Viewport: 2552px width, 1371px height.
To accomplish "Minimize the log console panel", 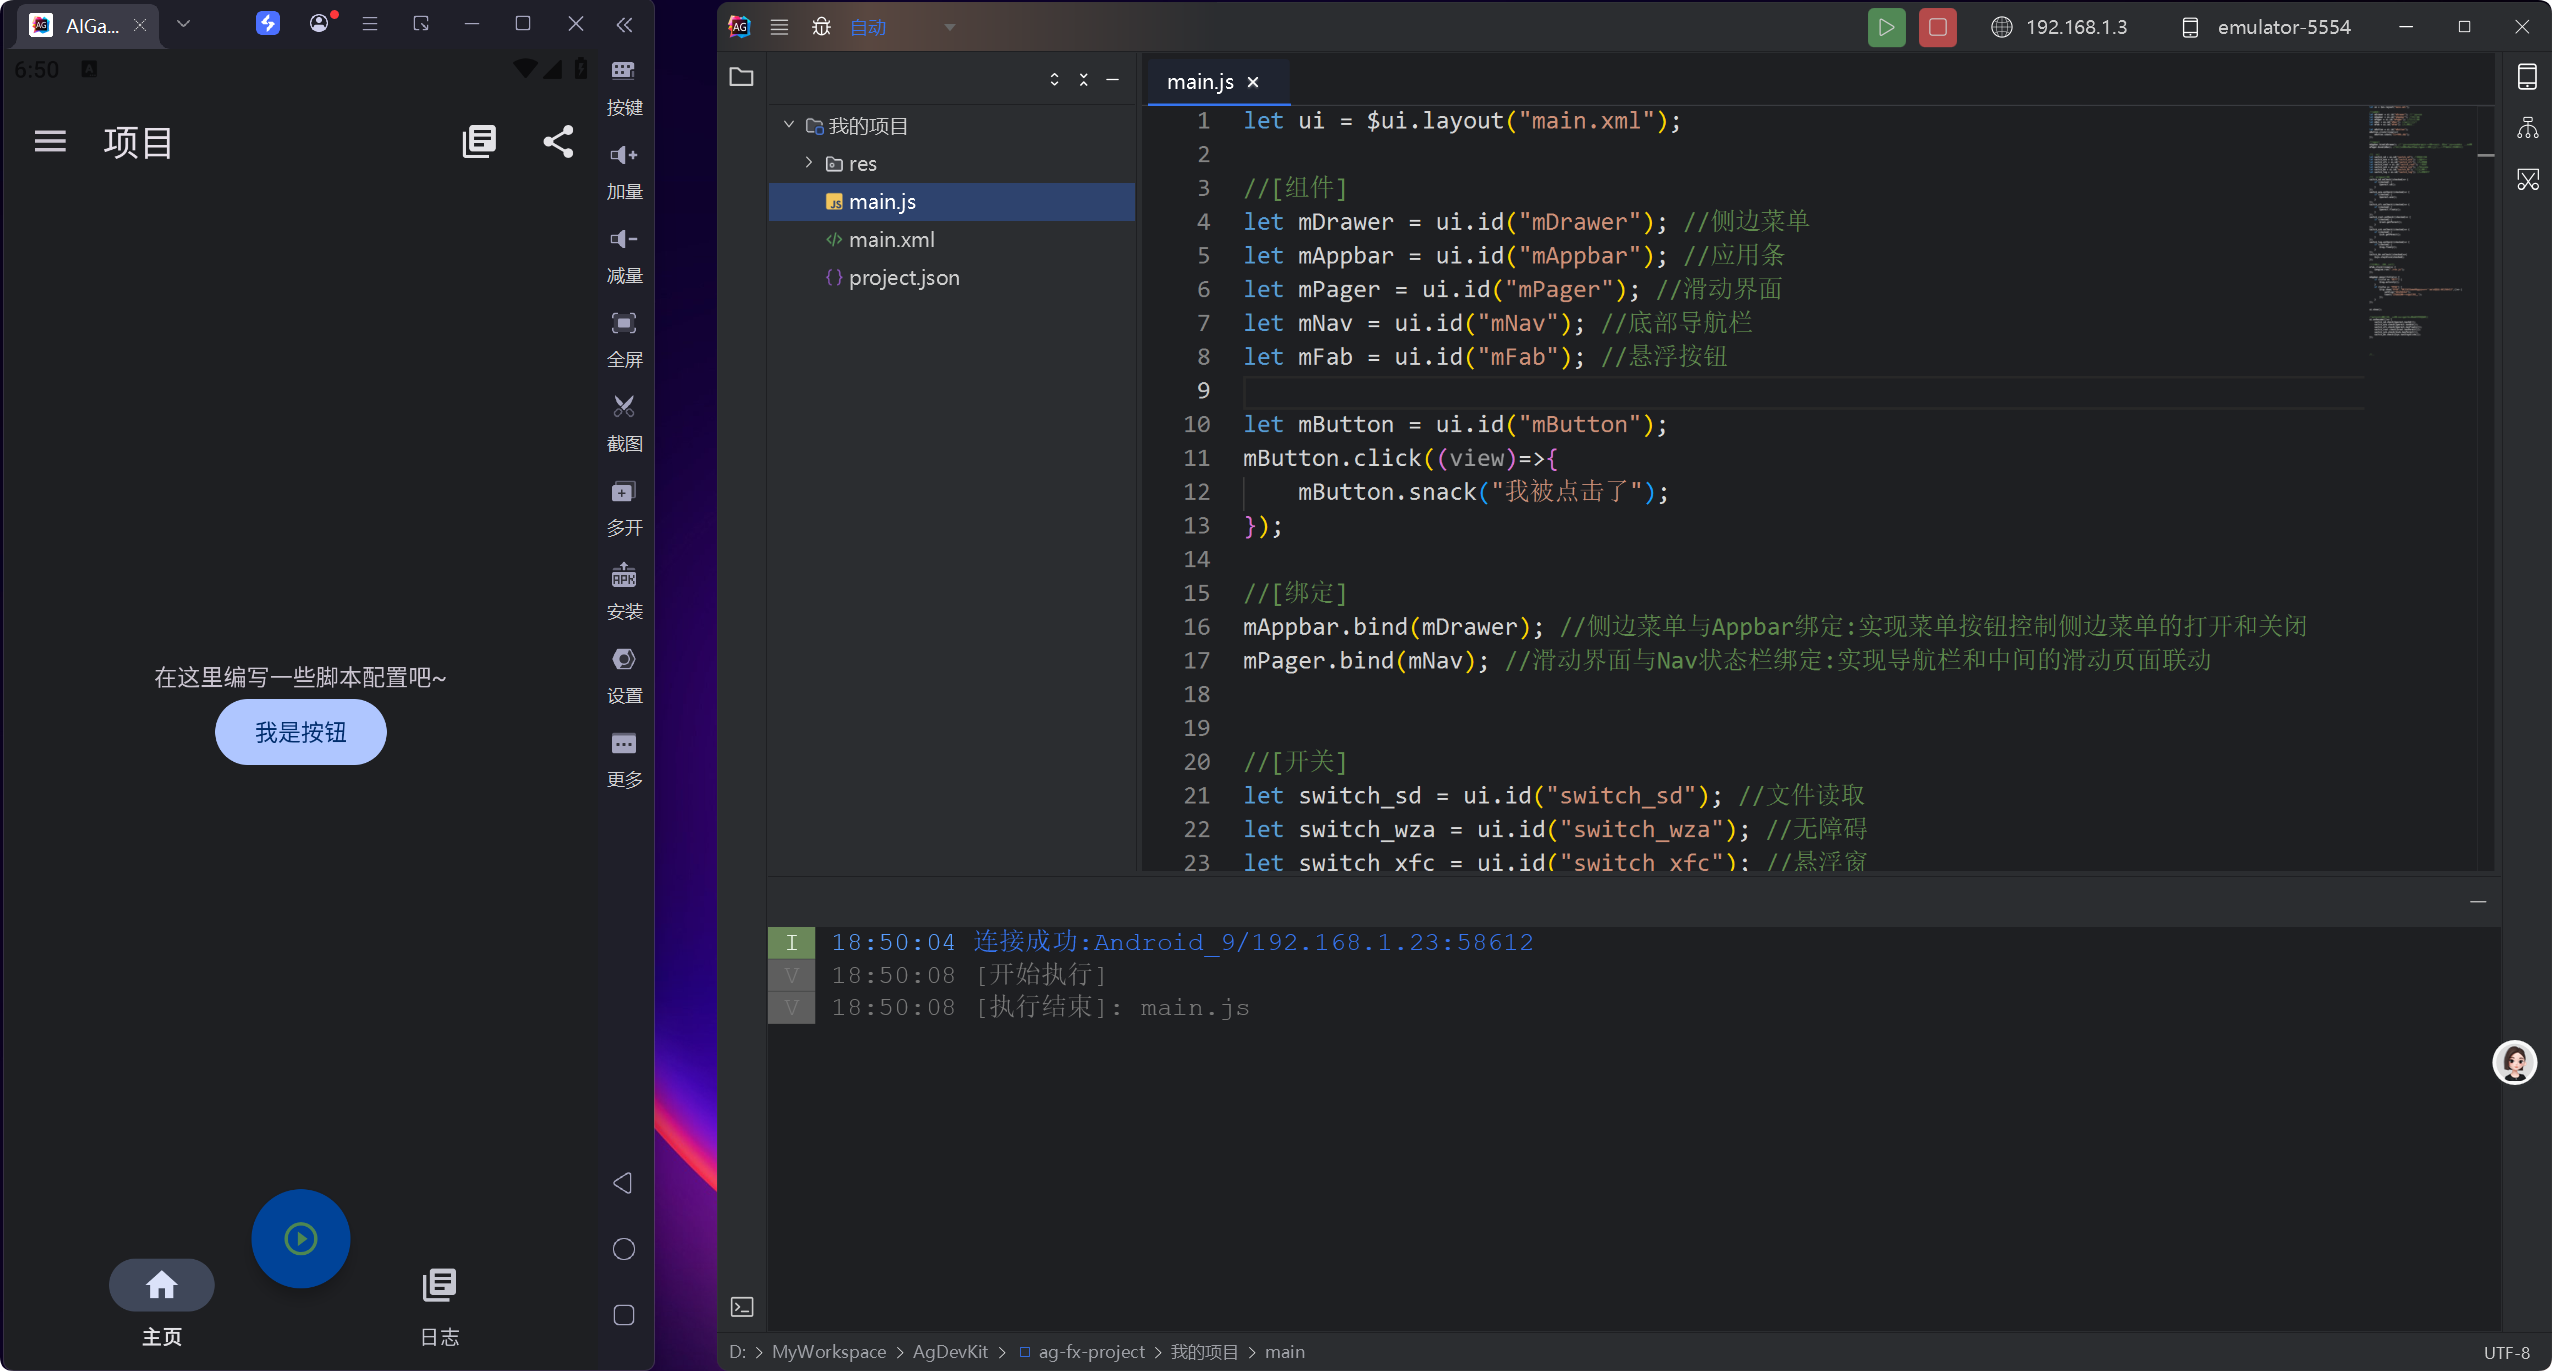I will [2478, 902].
